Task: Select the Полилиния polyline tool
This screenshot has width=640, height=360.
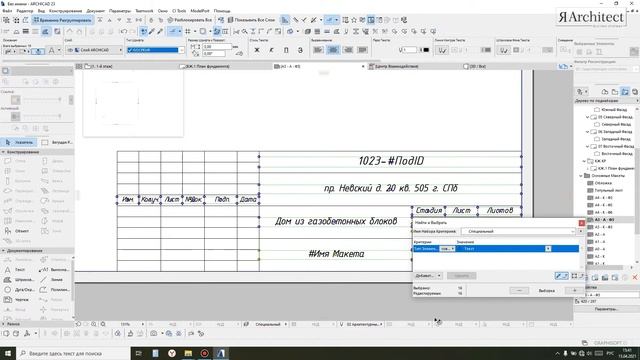Action: pos(55,290)
